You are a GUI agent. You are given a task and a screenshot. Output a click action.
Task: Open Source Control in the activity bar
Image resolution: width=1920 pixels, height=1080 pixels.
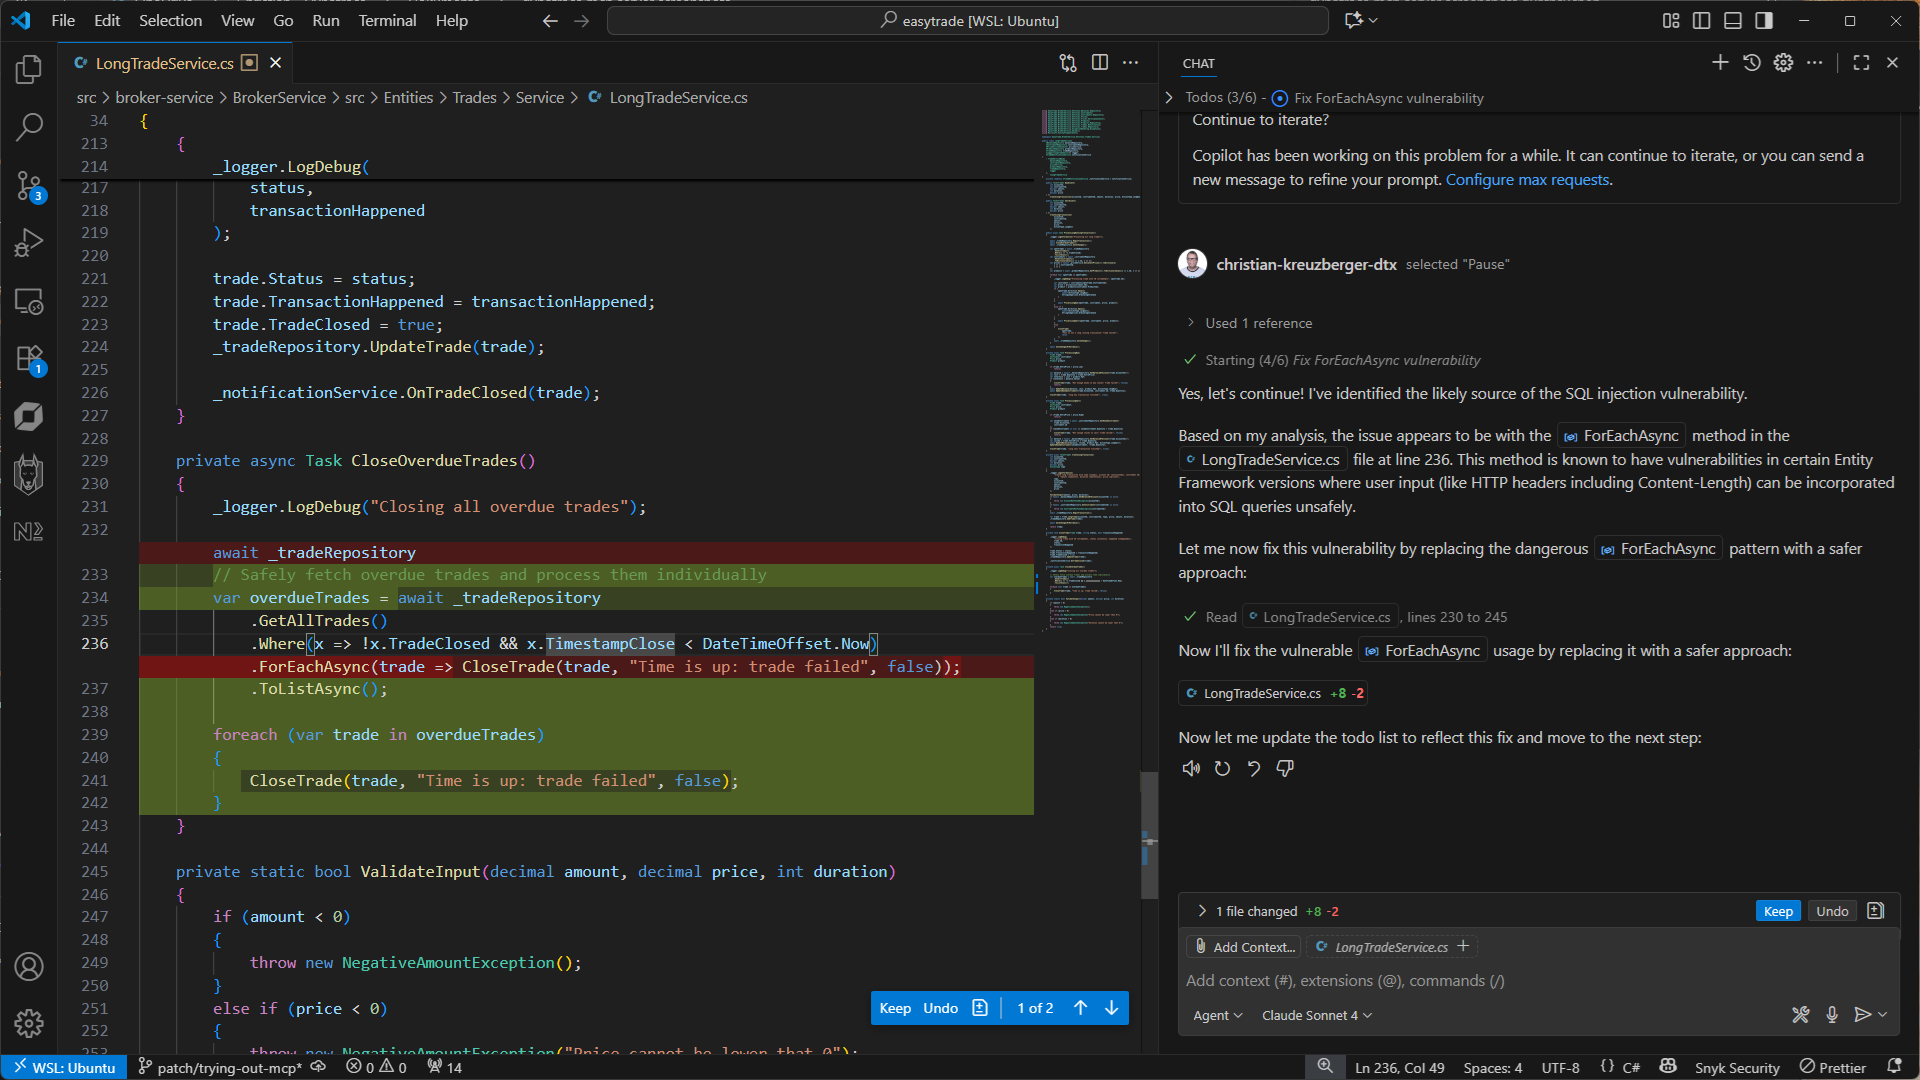coord(29,186)
